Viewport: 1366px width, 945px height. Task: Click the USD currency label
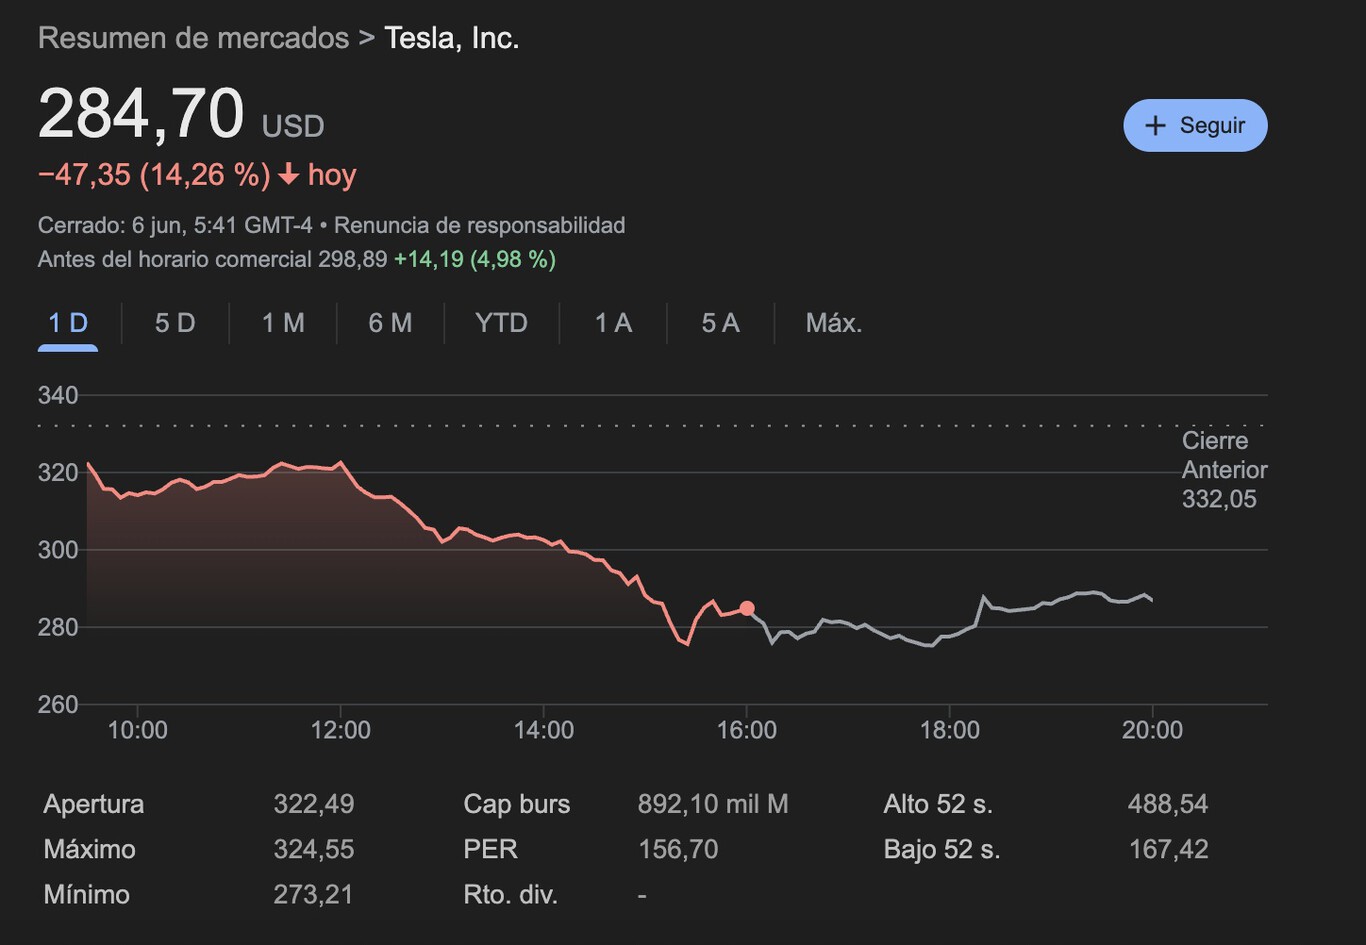(x=293, y=127)
